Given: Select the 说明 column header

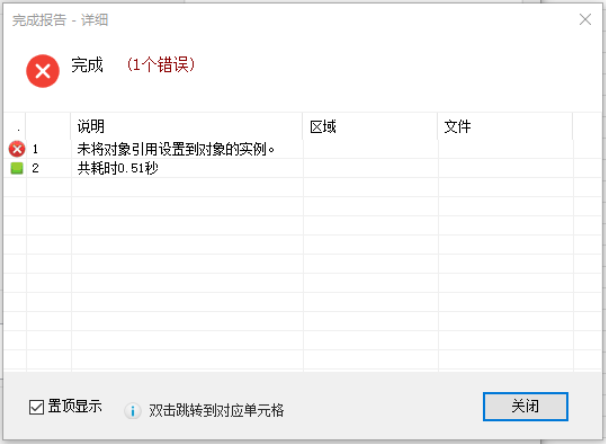Looking at the screenshot, I should coord(187,126).
